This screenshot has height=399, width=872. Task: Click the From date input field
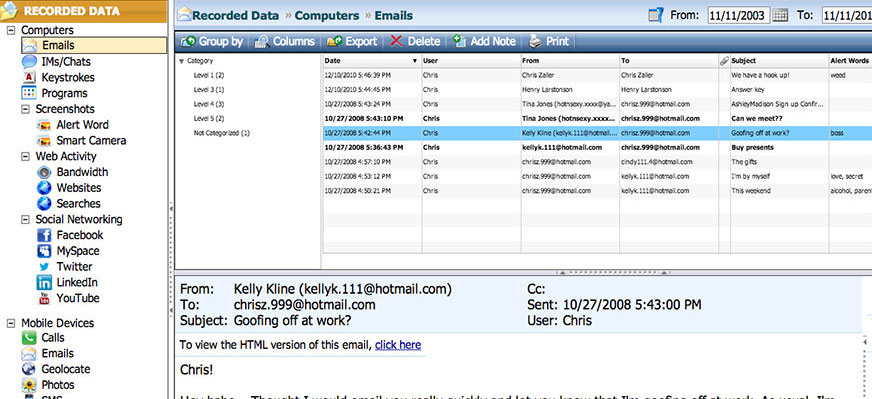pyautogui.click(x=739, y=16)
